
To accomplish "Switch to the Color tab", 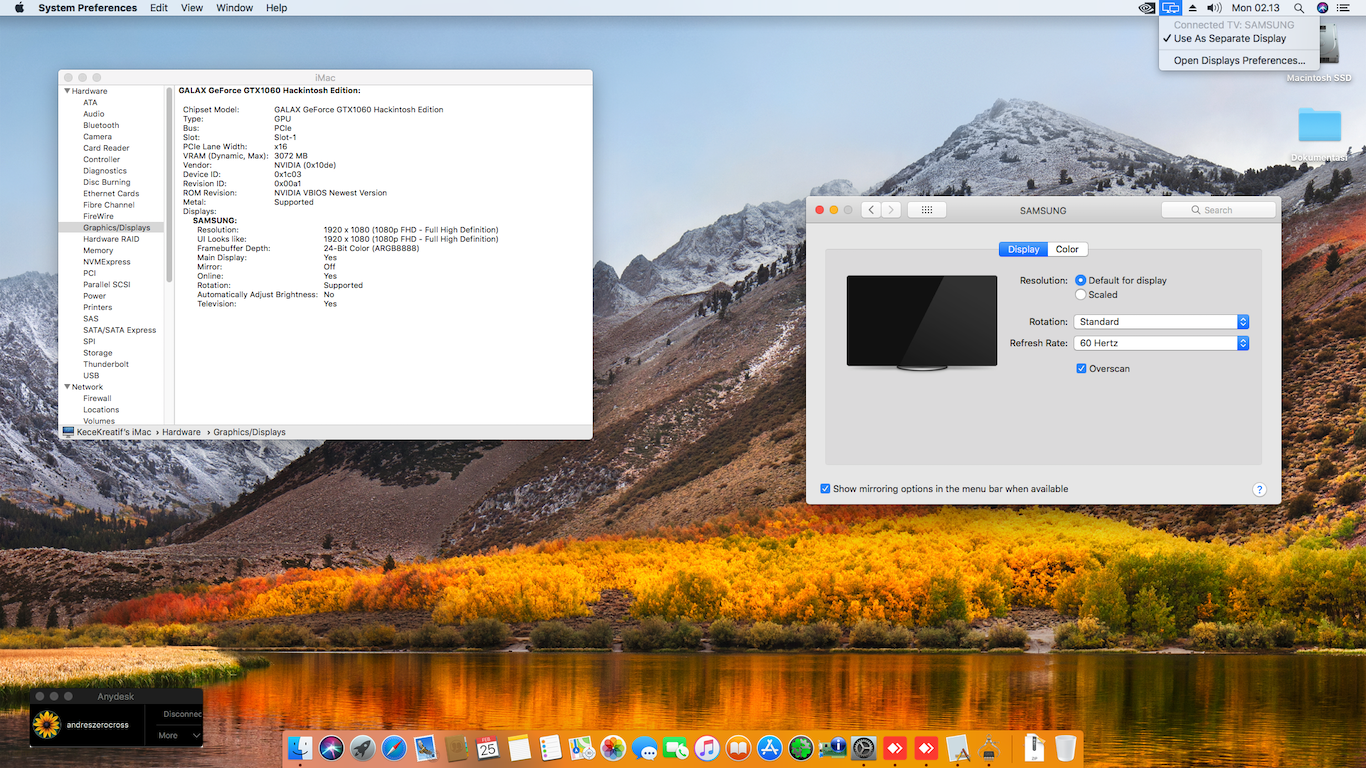I will tap(1067, 249).
